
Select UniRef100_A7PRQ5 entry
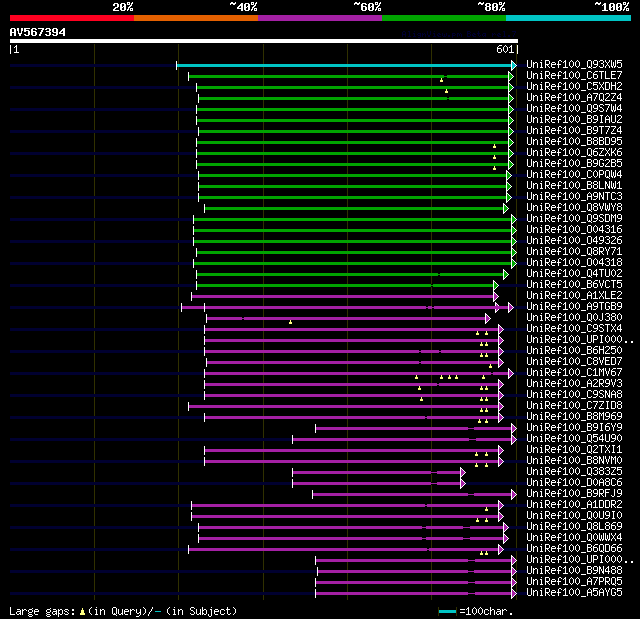574,582
